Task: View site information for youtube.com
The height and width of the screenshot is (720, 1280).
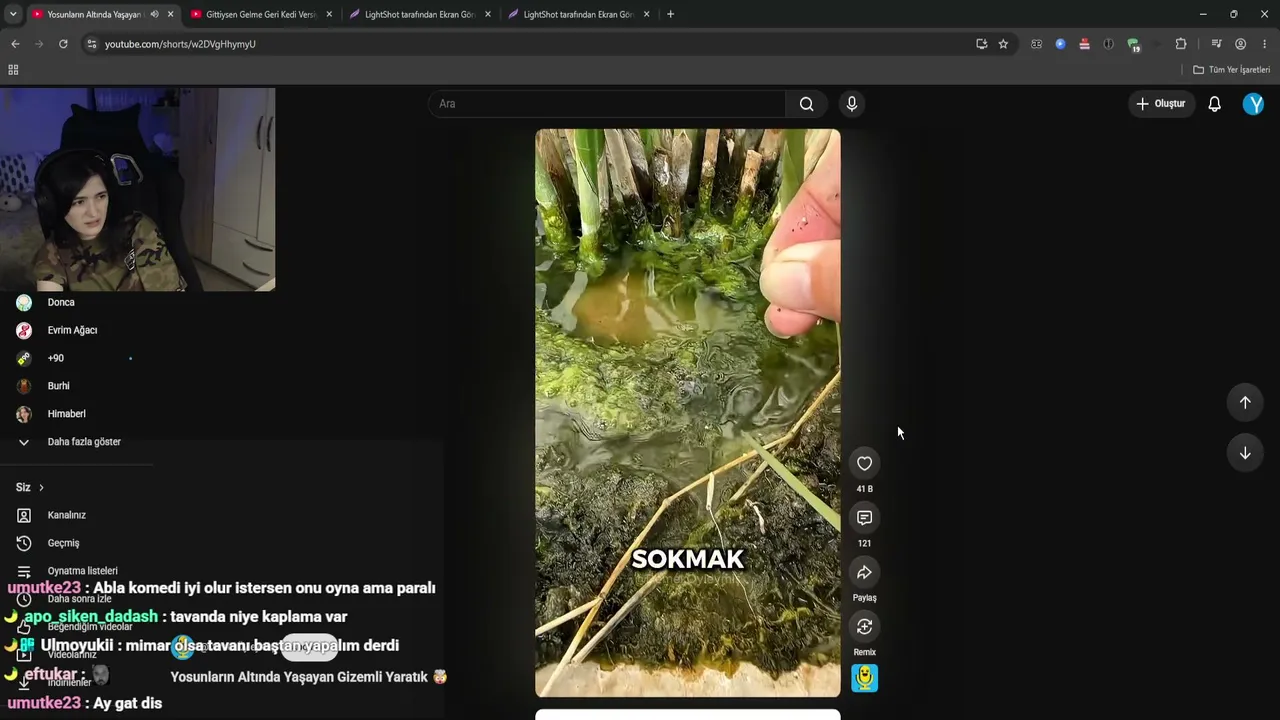Action: click(x=91, y=44)
